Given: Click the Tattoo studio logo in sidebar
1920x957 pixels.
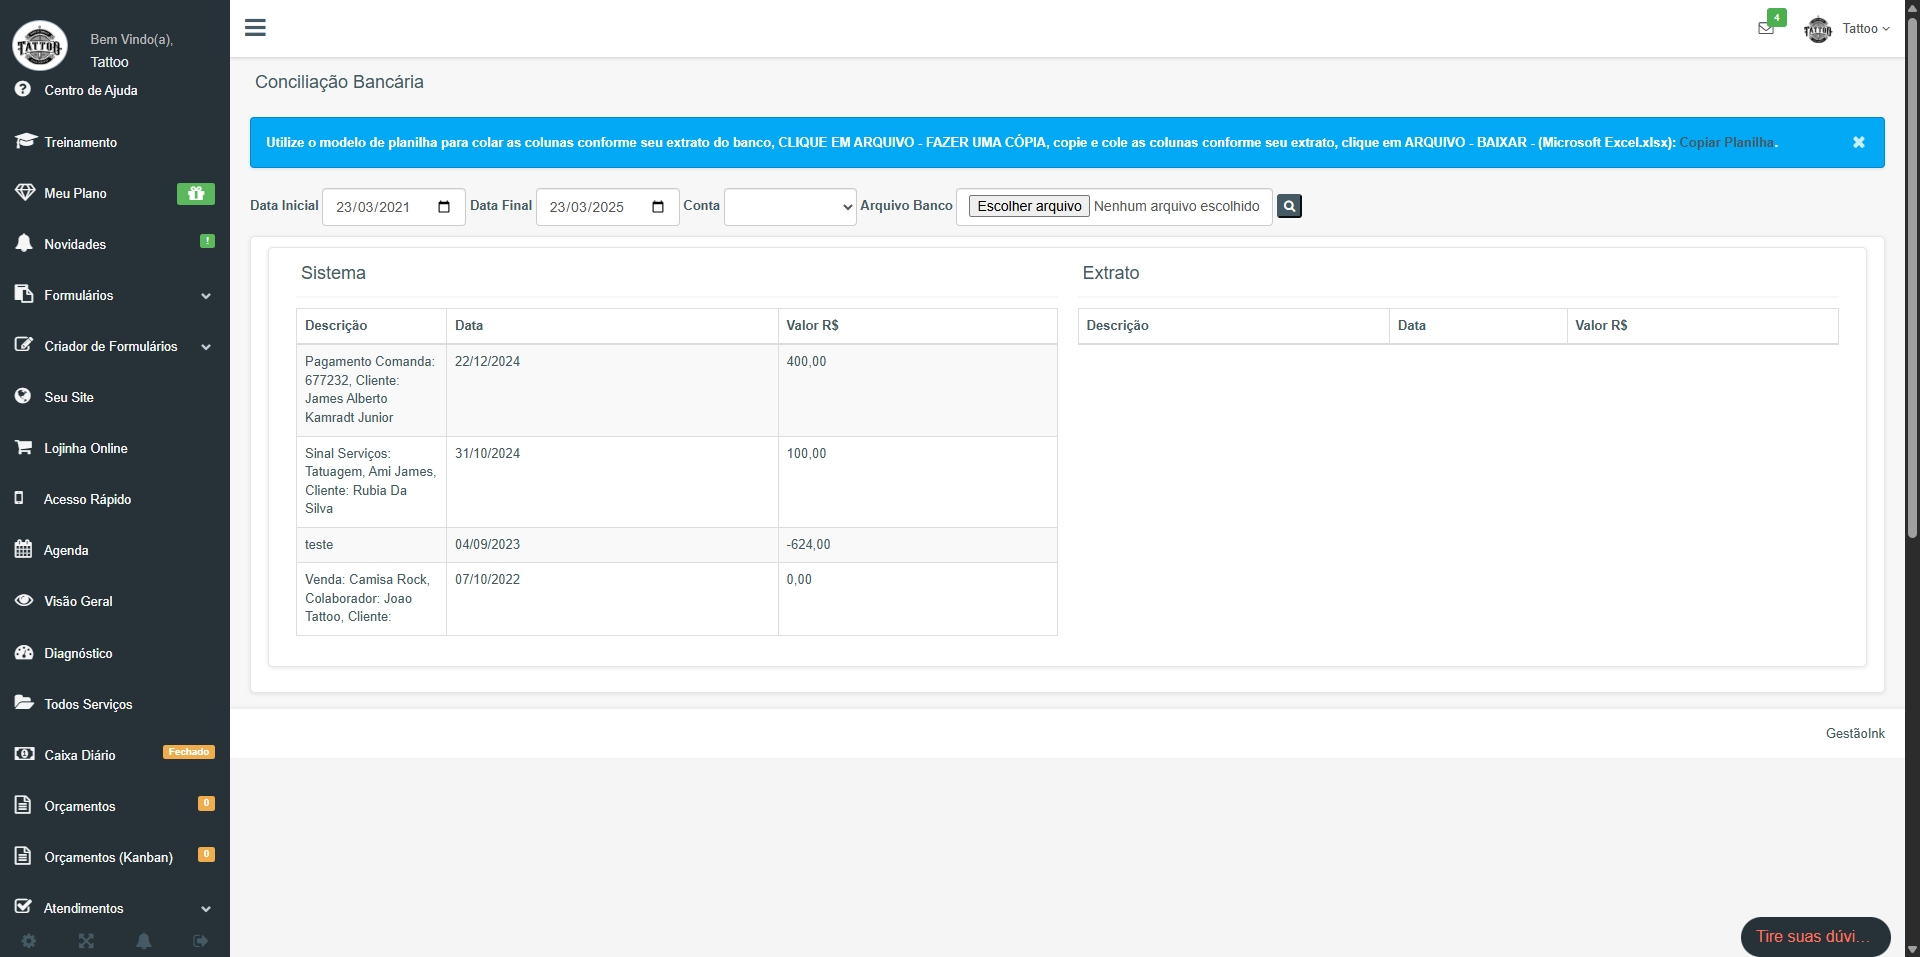Looking at the screenshot, I should (x=40, y=46).
